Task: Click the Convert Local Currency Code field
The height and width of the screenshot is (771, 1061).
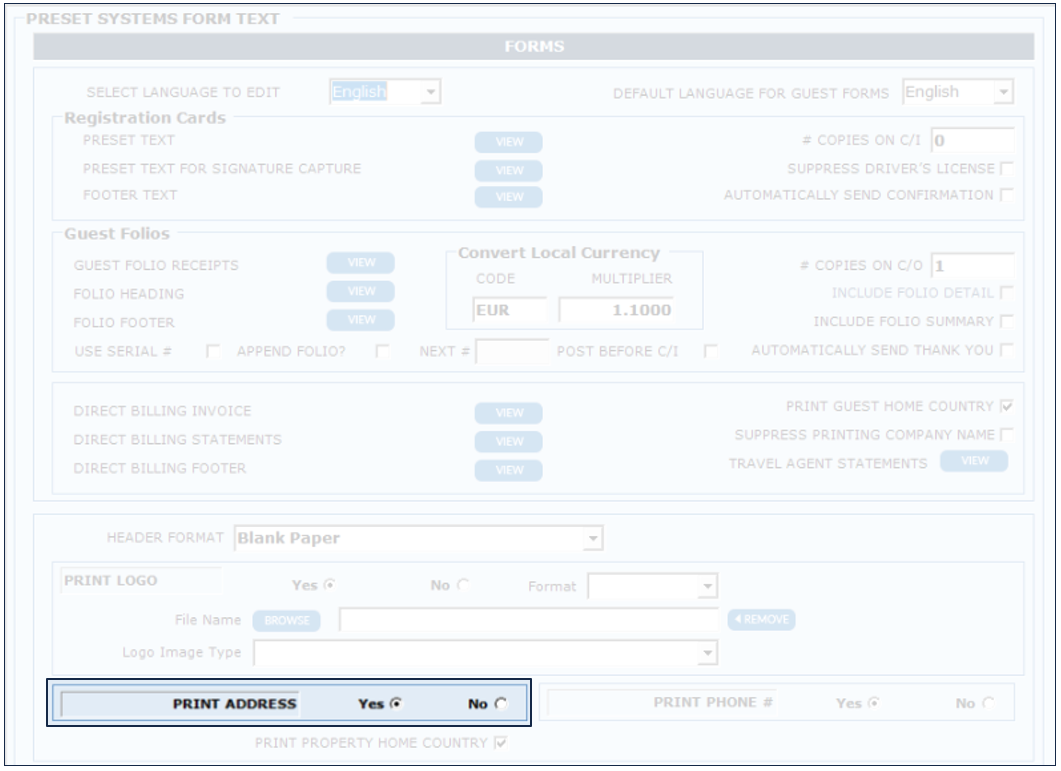Action: coord(511,310)
